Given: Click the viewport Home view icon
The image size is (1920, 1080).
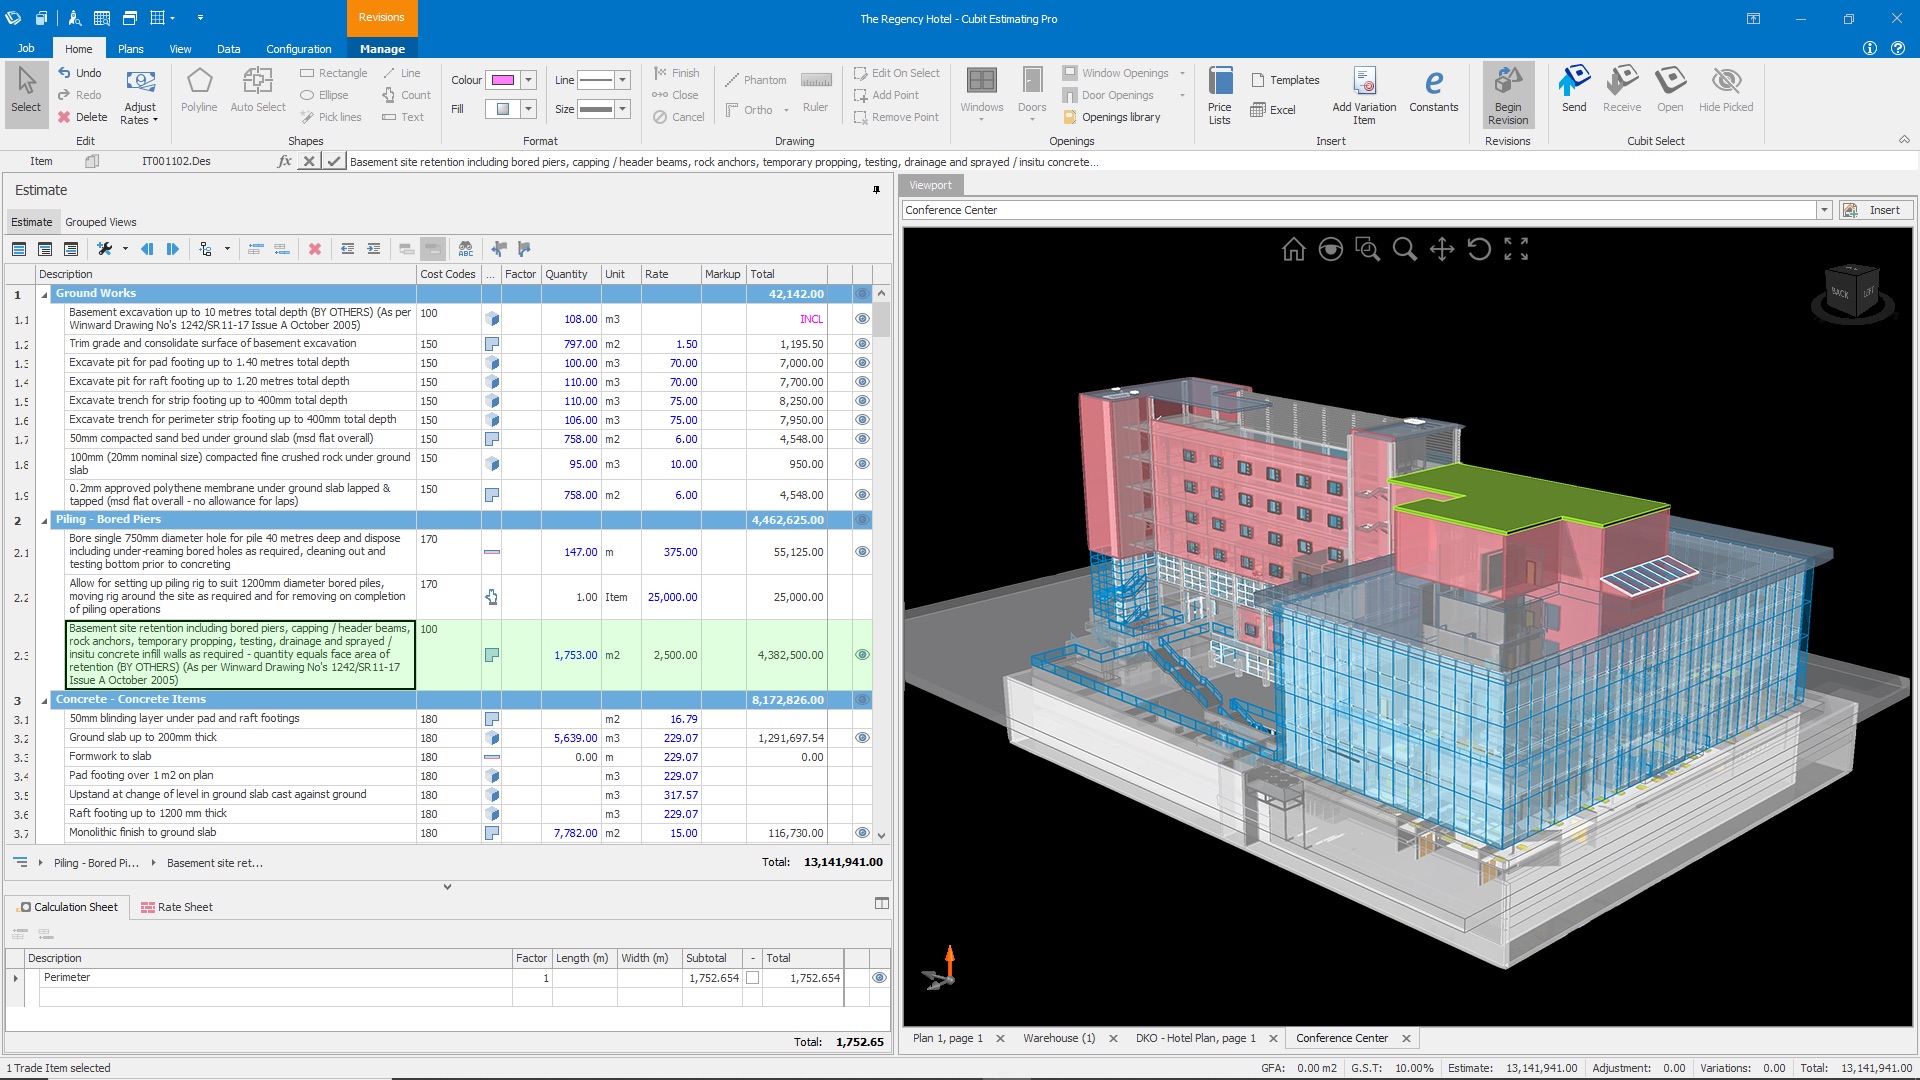Looking at the screenshot, I should (x=1293, y=249).
